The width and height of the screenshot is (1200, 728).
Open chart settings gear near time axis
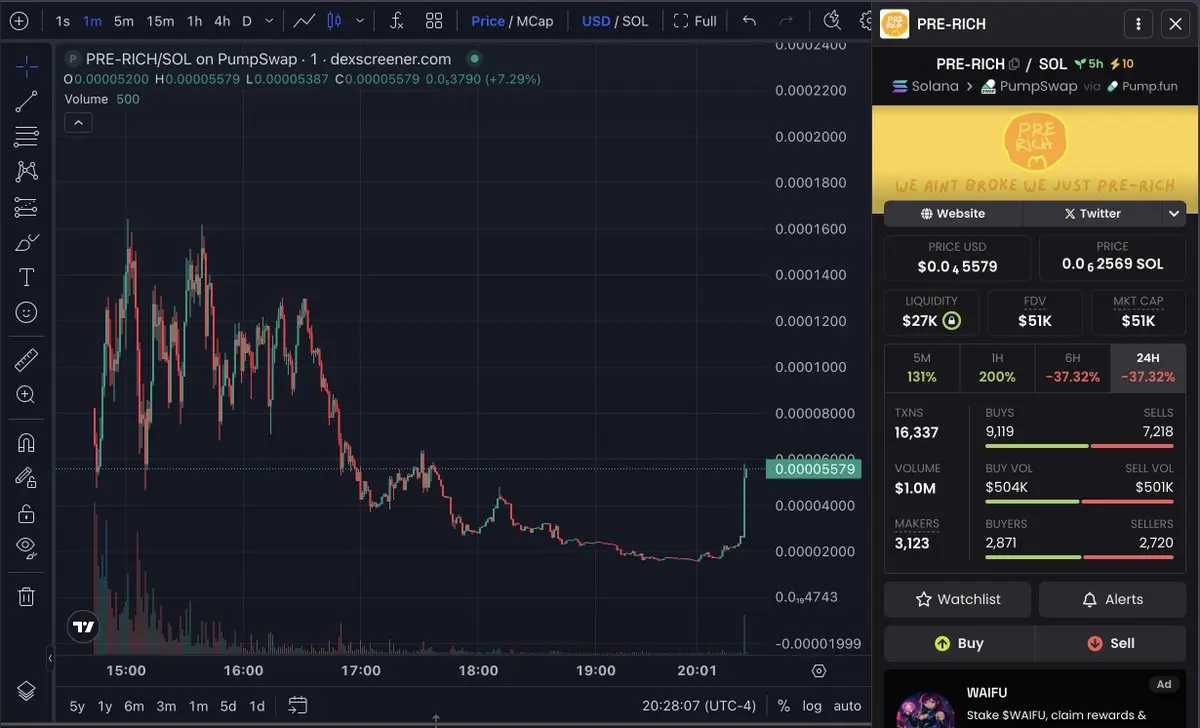point(819,671)
